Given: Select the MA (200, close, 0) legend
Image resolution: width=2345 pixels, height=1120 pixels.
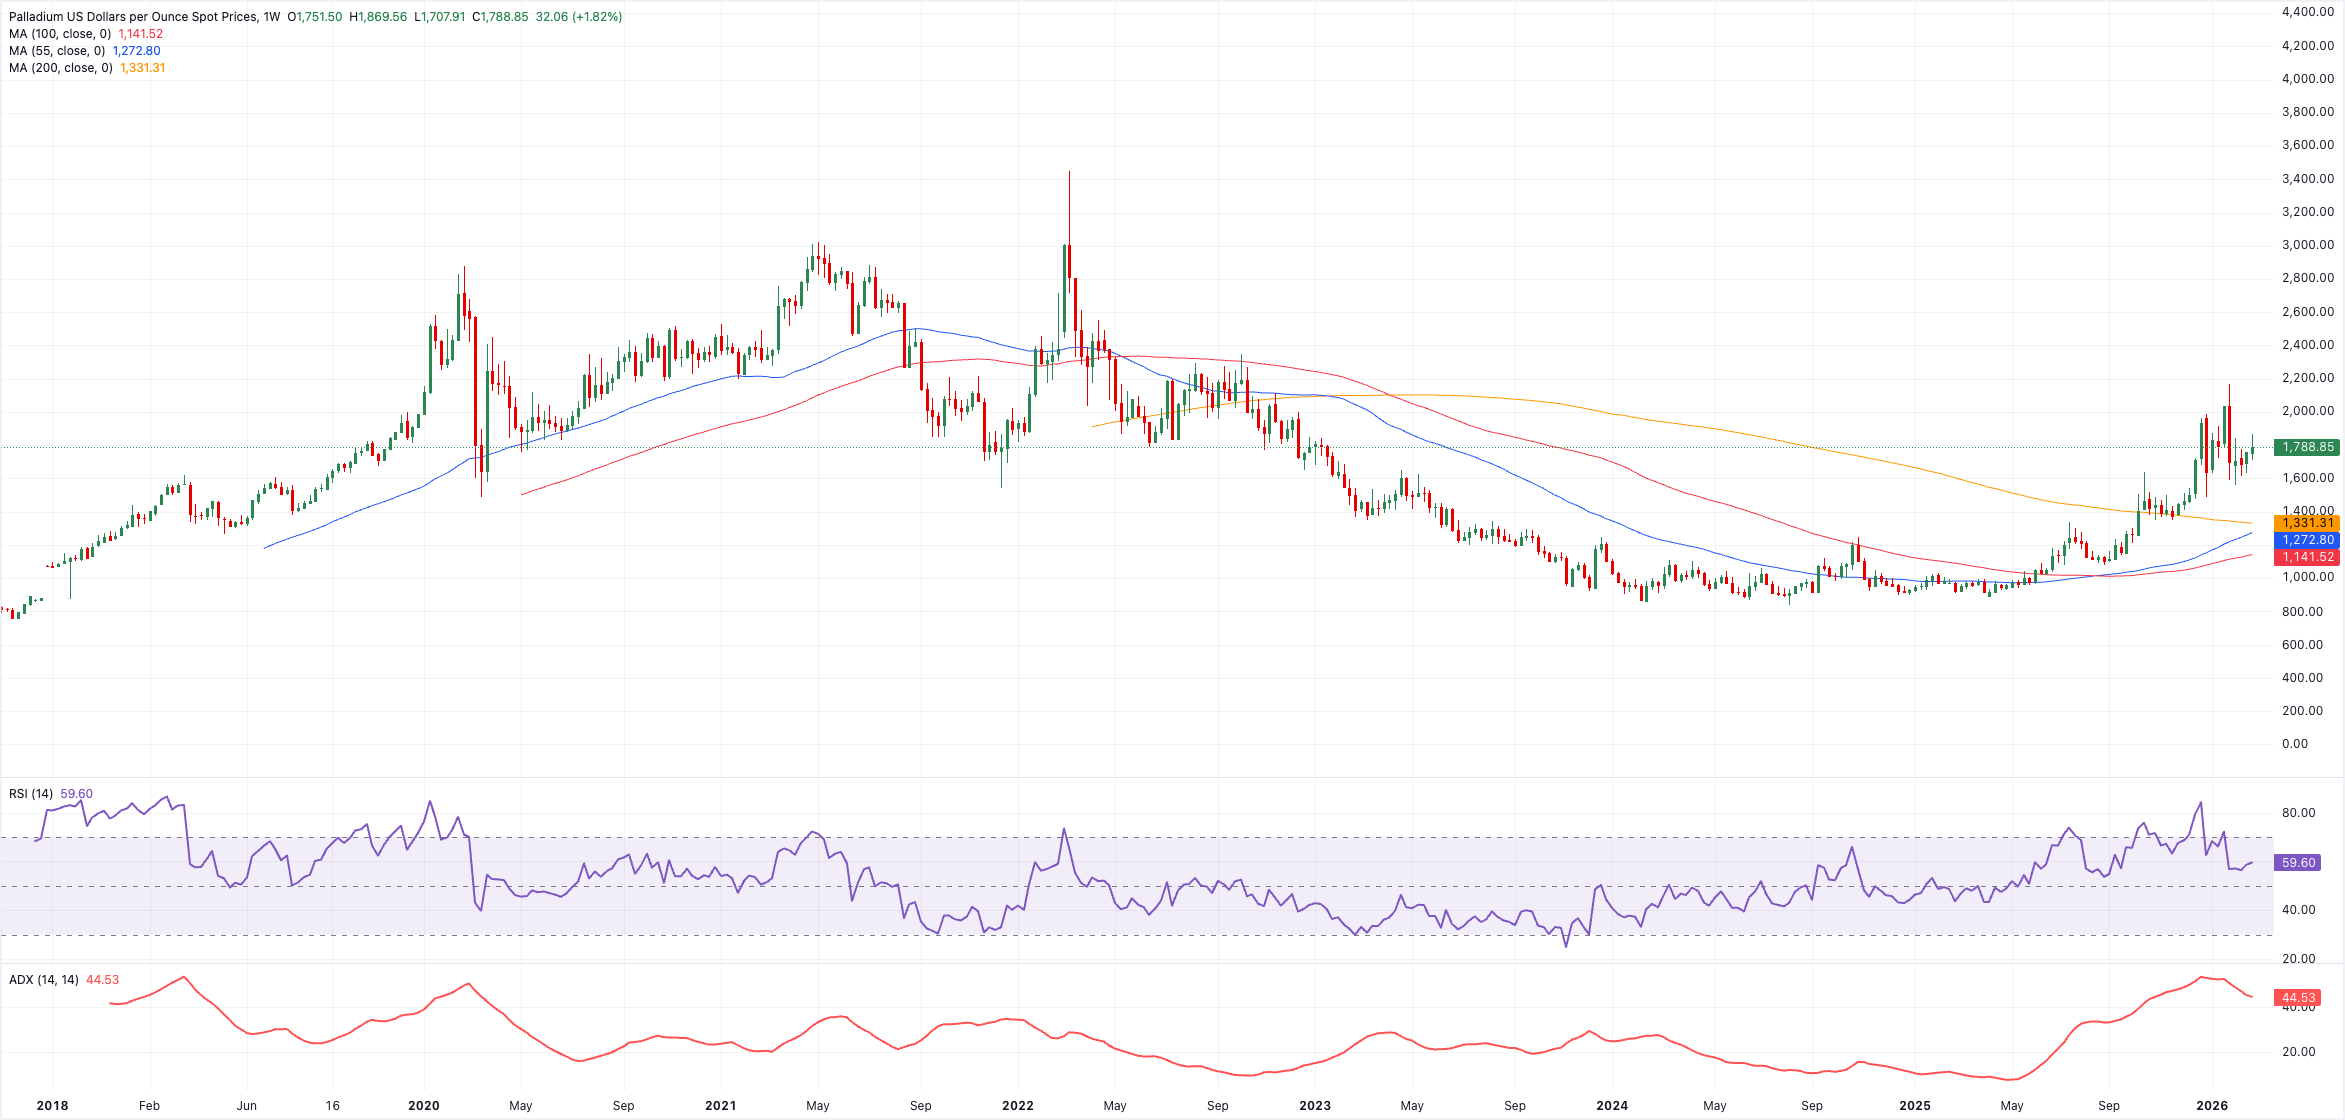Looking at the screenshot, I should 60,68.
